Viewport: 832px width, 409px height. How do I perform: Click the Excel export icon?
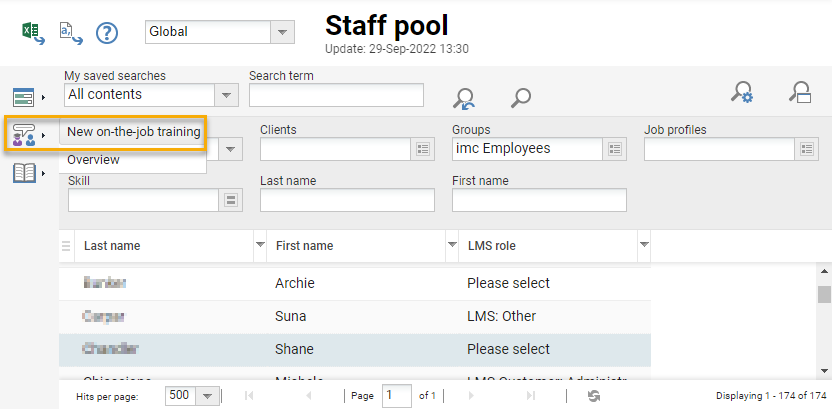(x=31, y=32)
